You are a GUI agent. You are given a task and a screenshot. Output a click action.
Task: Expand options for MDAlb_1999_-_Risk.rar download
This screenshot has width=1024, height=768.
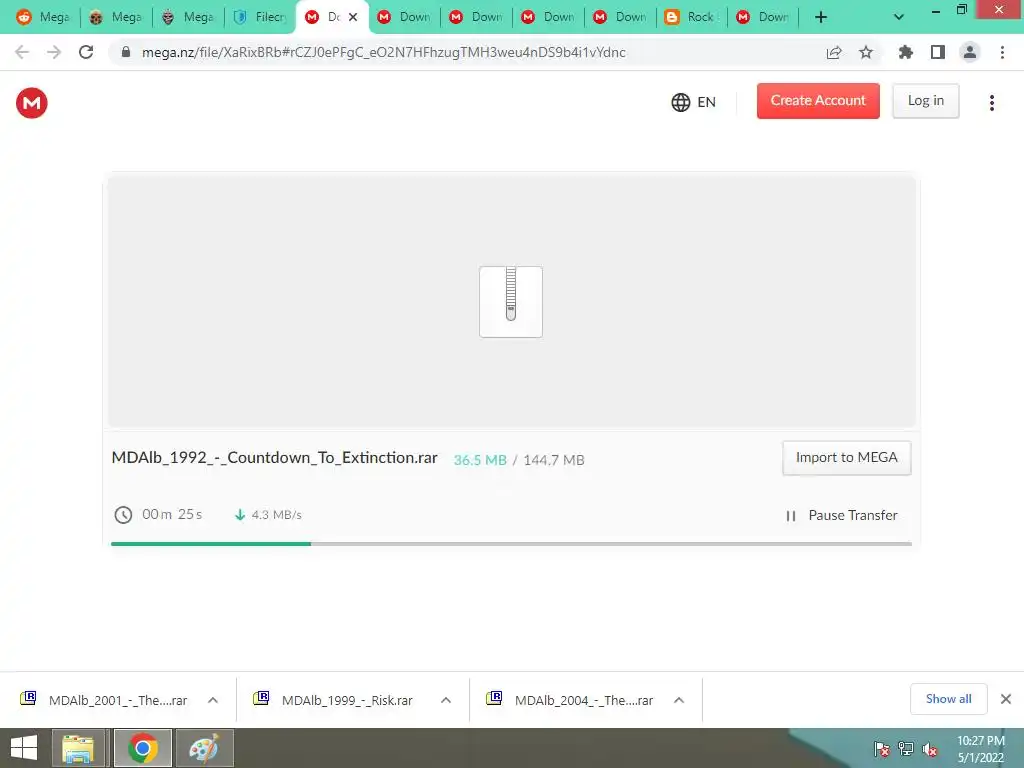(x=446, y=700)
